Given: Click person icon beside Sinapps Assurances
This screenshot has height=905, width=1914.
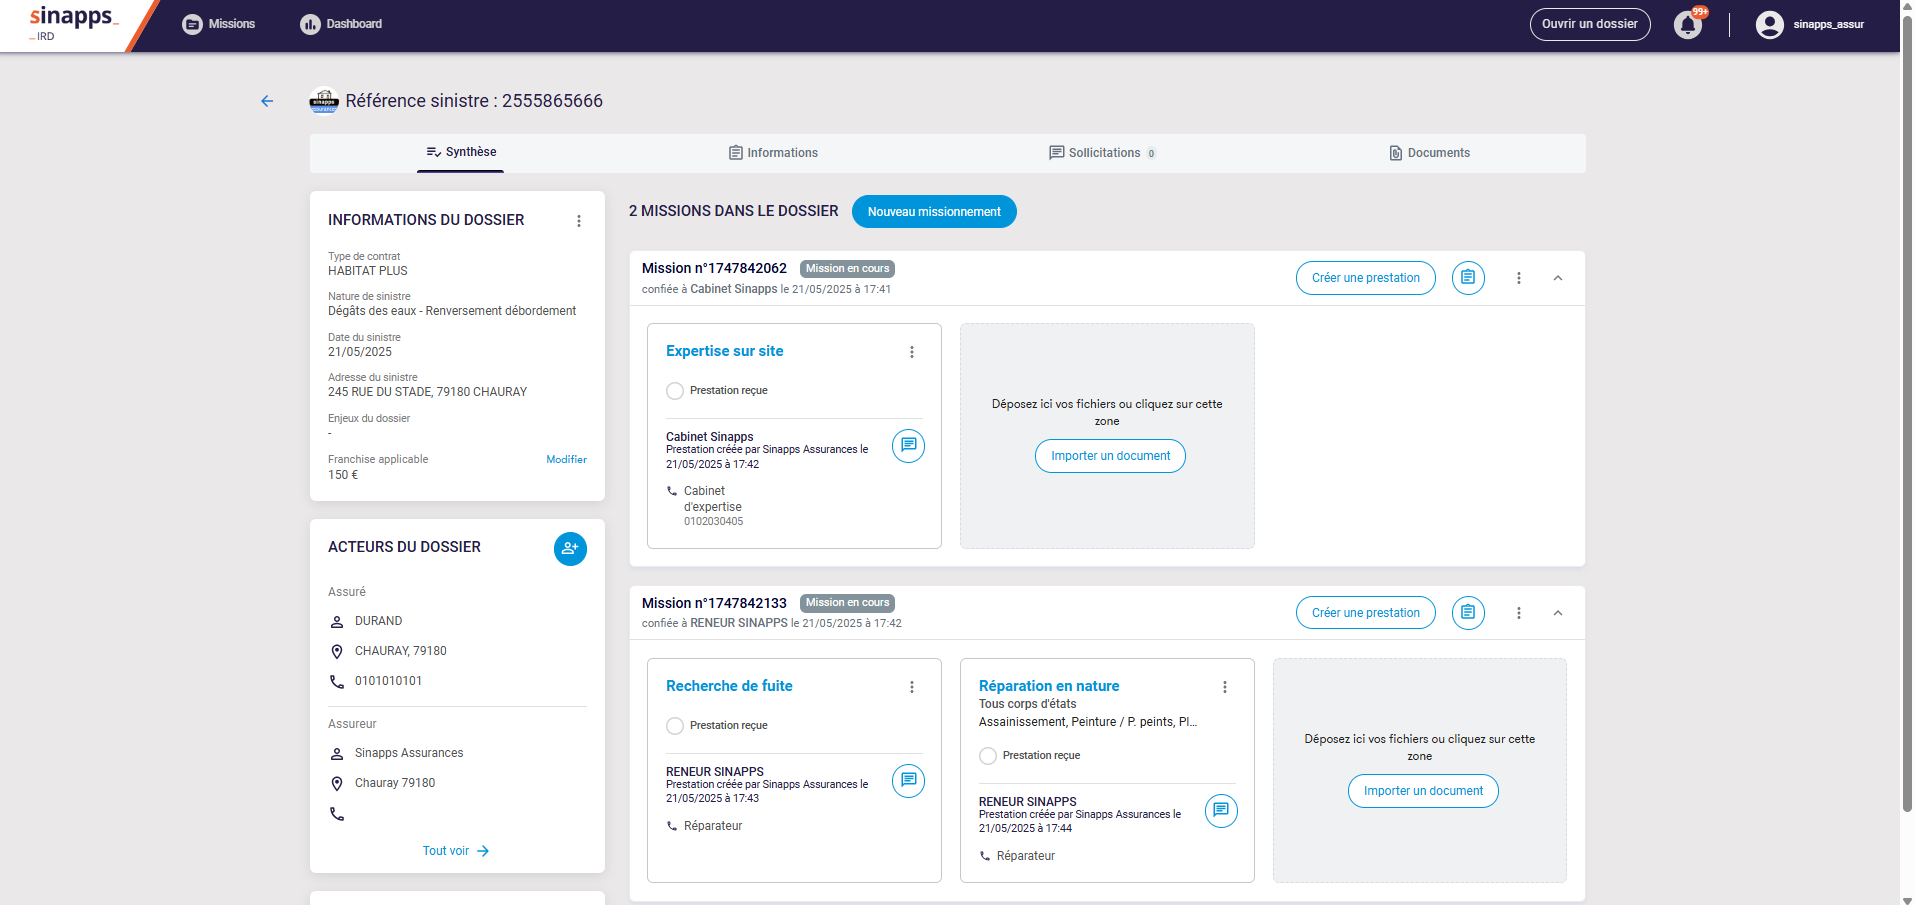Looking at the screenshot, I should pos(337,754).
